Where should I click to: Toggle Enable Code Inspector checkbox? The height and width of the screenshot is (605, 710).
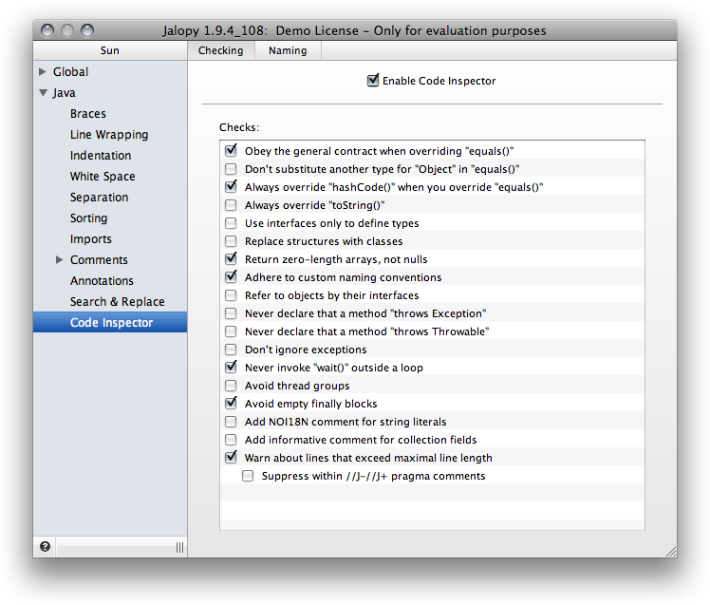373,81
